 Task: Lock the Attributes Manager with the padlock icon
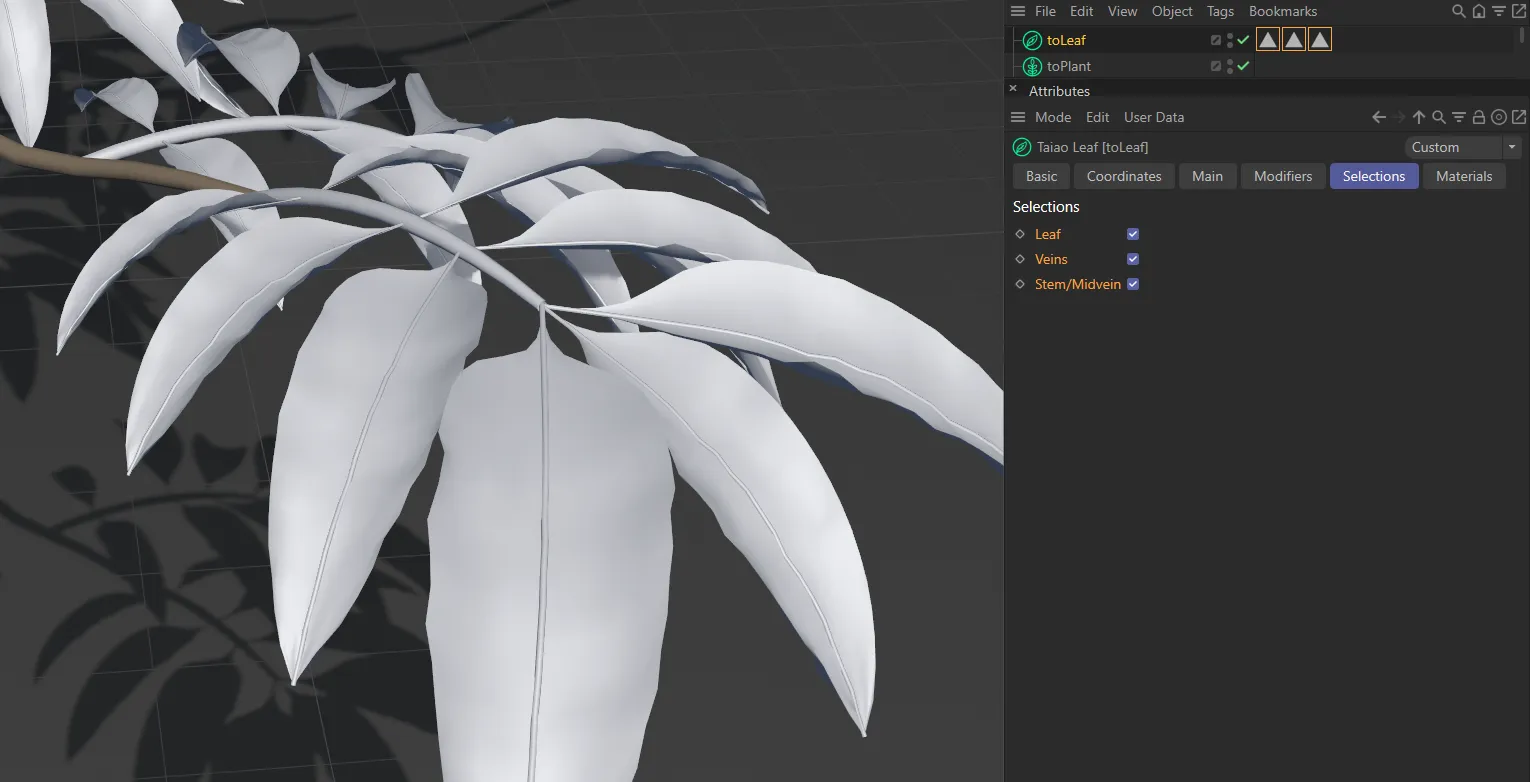[1478, 116]
